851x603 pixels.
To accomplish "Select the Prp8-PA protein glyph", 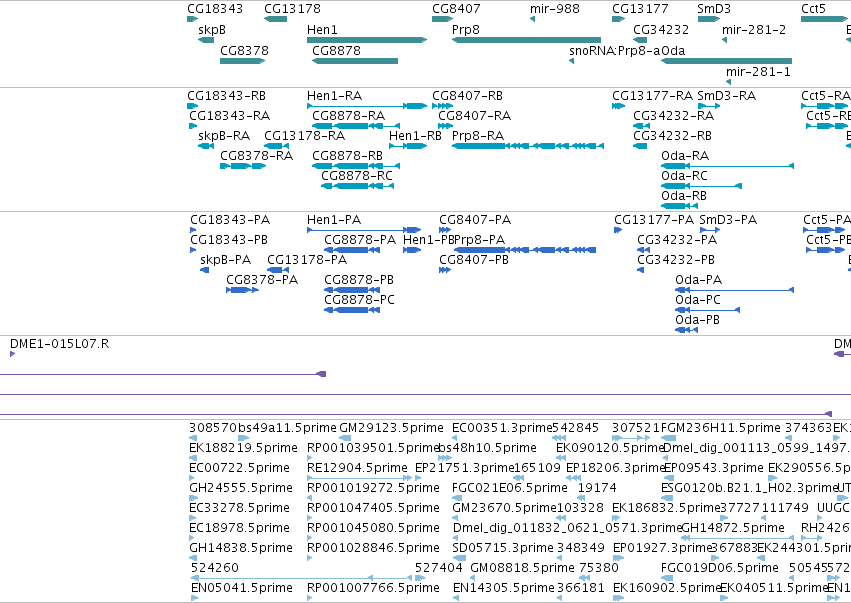I will pyautogui.click(x=525, y=250).
